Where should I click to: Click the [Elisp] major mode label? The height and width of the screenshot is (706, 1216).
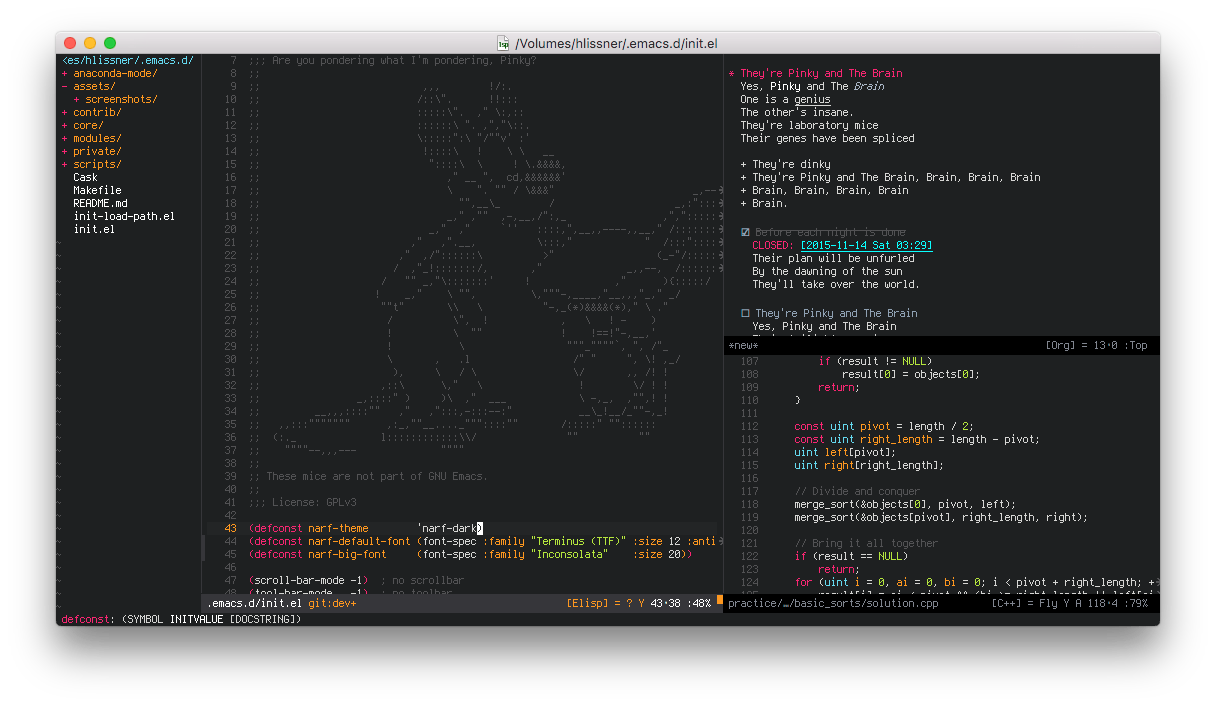(x=588, y=603)
